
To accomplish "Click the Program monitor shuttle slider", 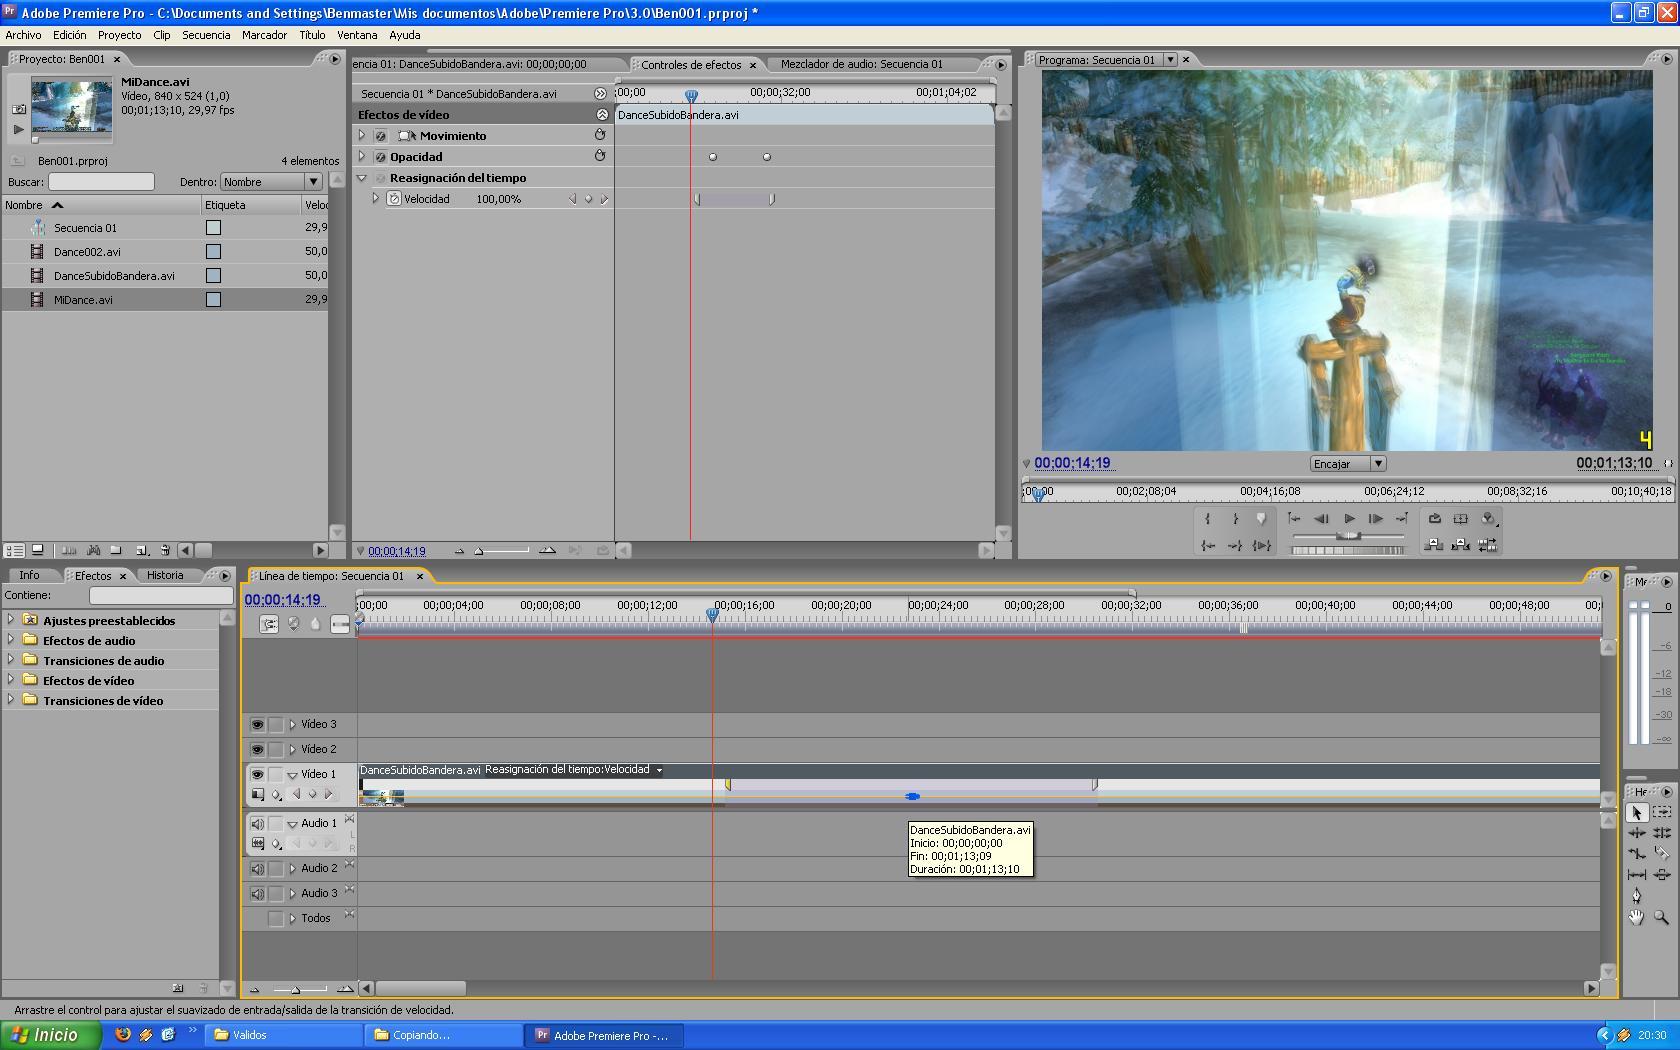I will coord(1348,536).
